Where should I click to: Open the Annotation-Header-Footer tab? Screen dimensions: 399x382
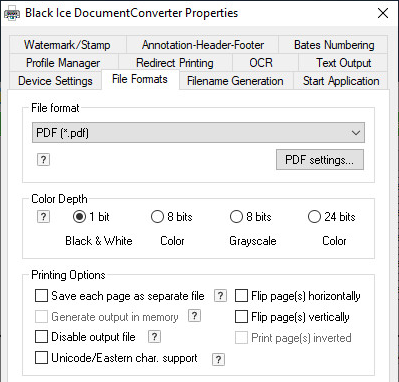click(x=203, y=45)
